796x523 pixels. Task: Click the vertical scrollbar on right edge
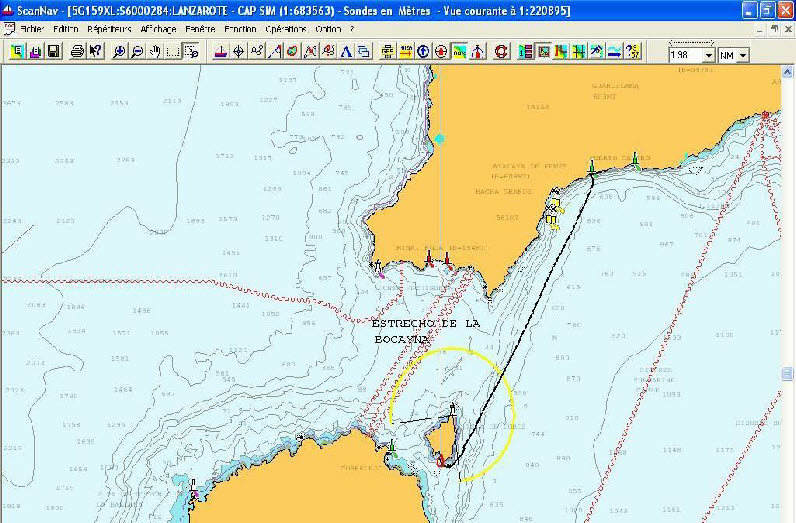(788, 300)
